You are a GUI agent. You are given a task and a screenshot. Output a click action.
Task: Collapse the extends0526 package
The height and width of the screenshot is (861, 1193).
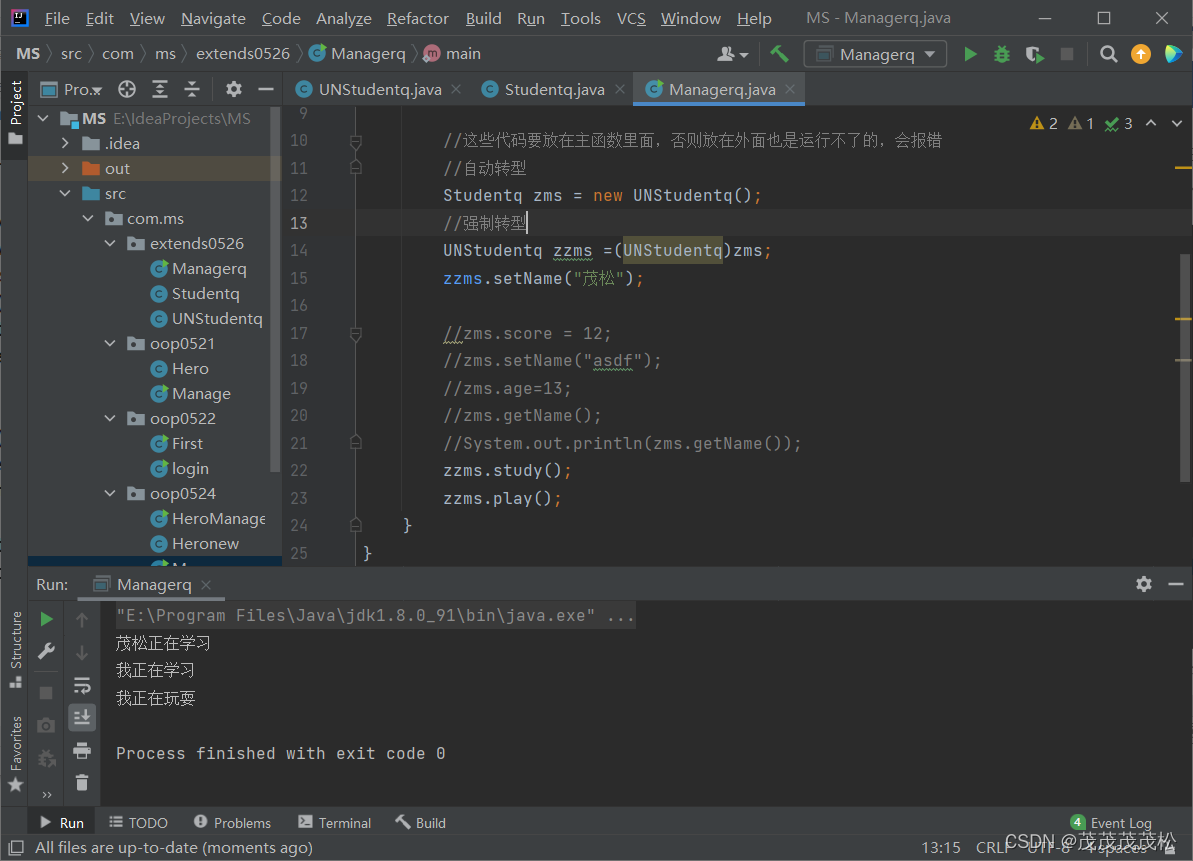pos(110,243)
